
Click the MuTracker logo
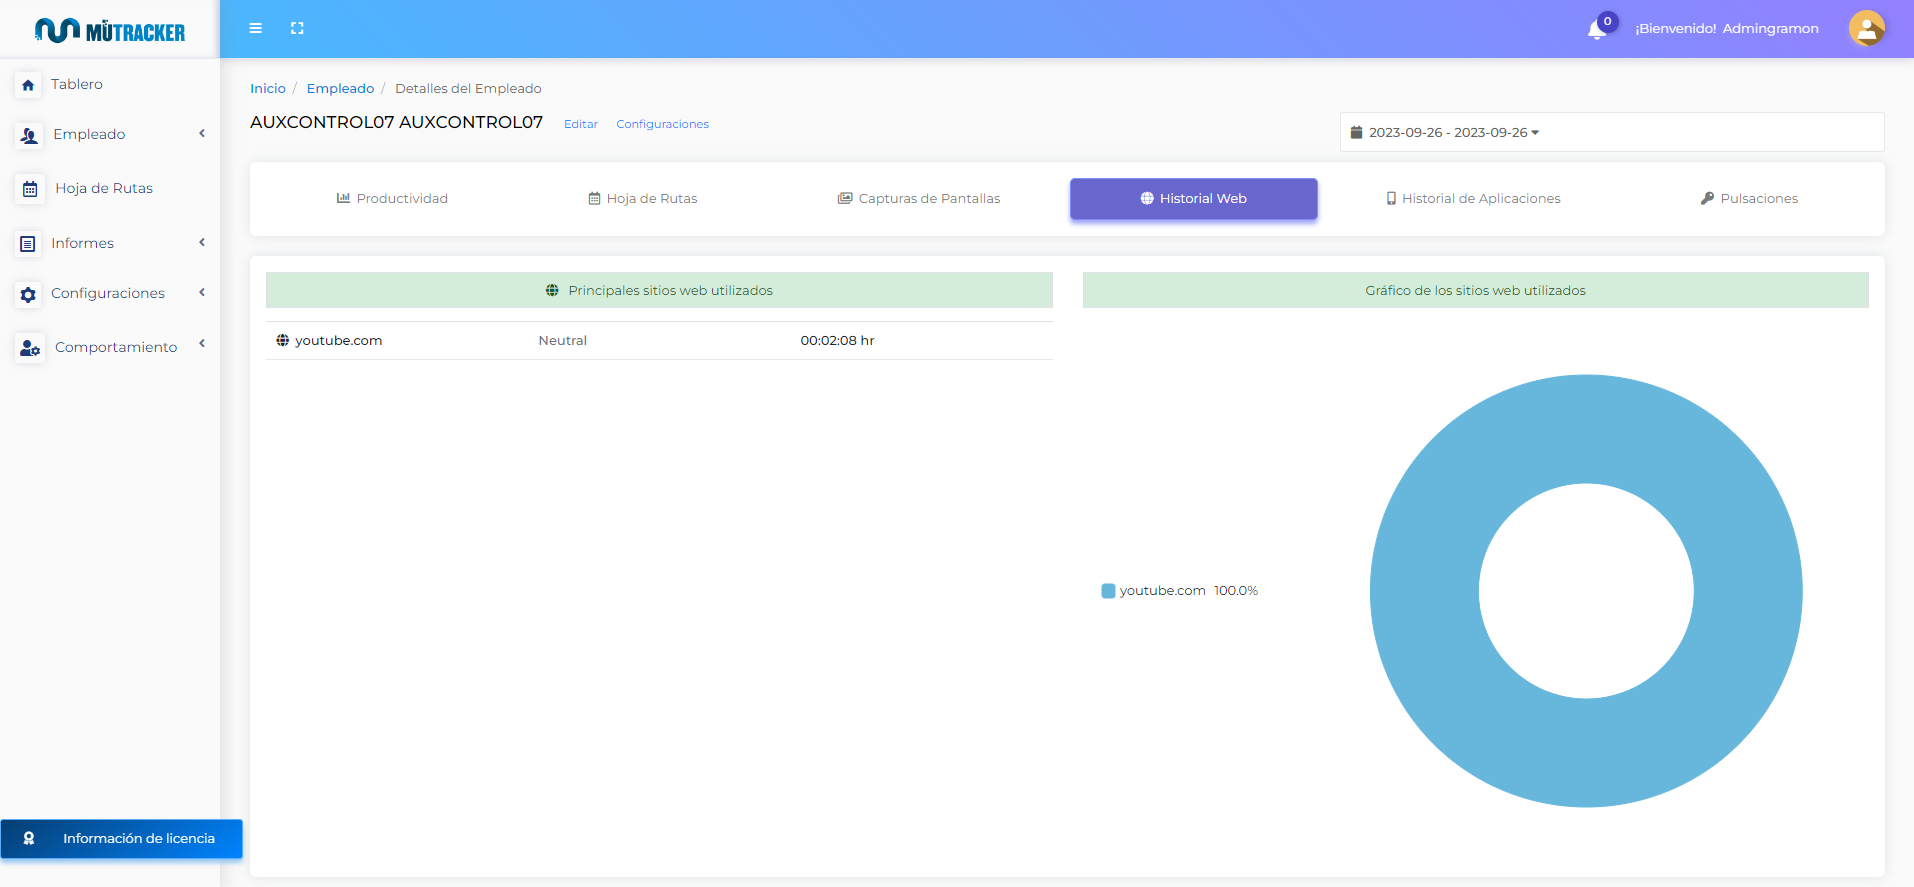tap(110, 31)
